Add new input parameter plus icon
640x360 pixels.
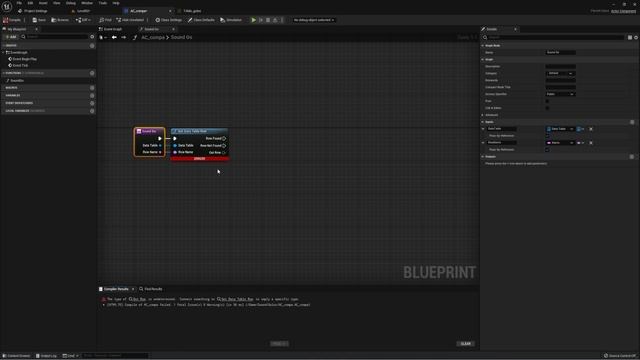[632, 122]
